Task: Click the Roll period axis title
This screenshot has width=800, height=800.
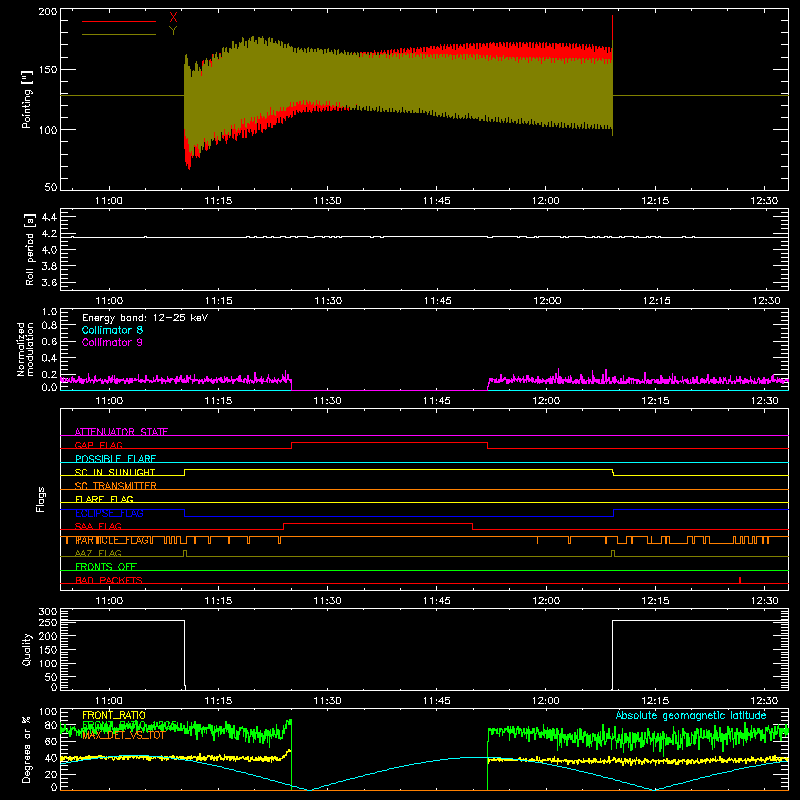Action: coord(30,249)
